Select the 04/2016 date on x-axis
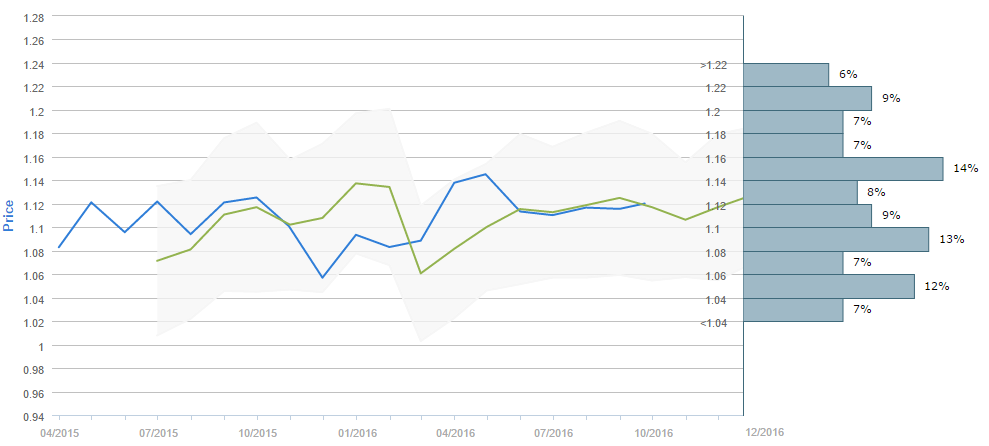This screenshot has width=989, height=446. pyautogui.click(x=454, y=433)
